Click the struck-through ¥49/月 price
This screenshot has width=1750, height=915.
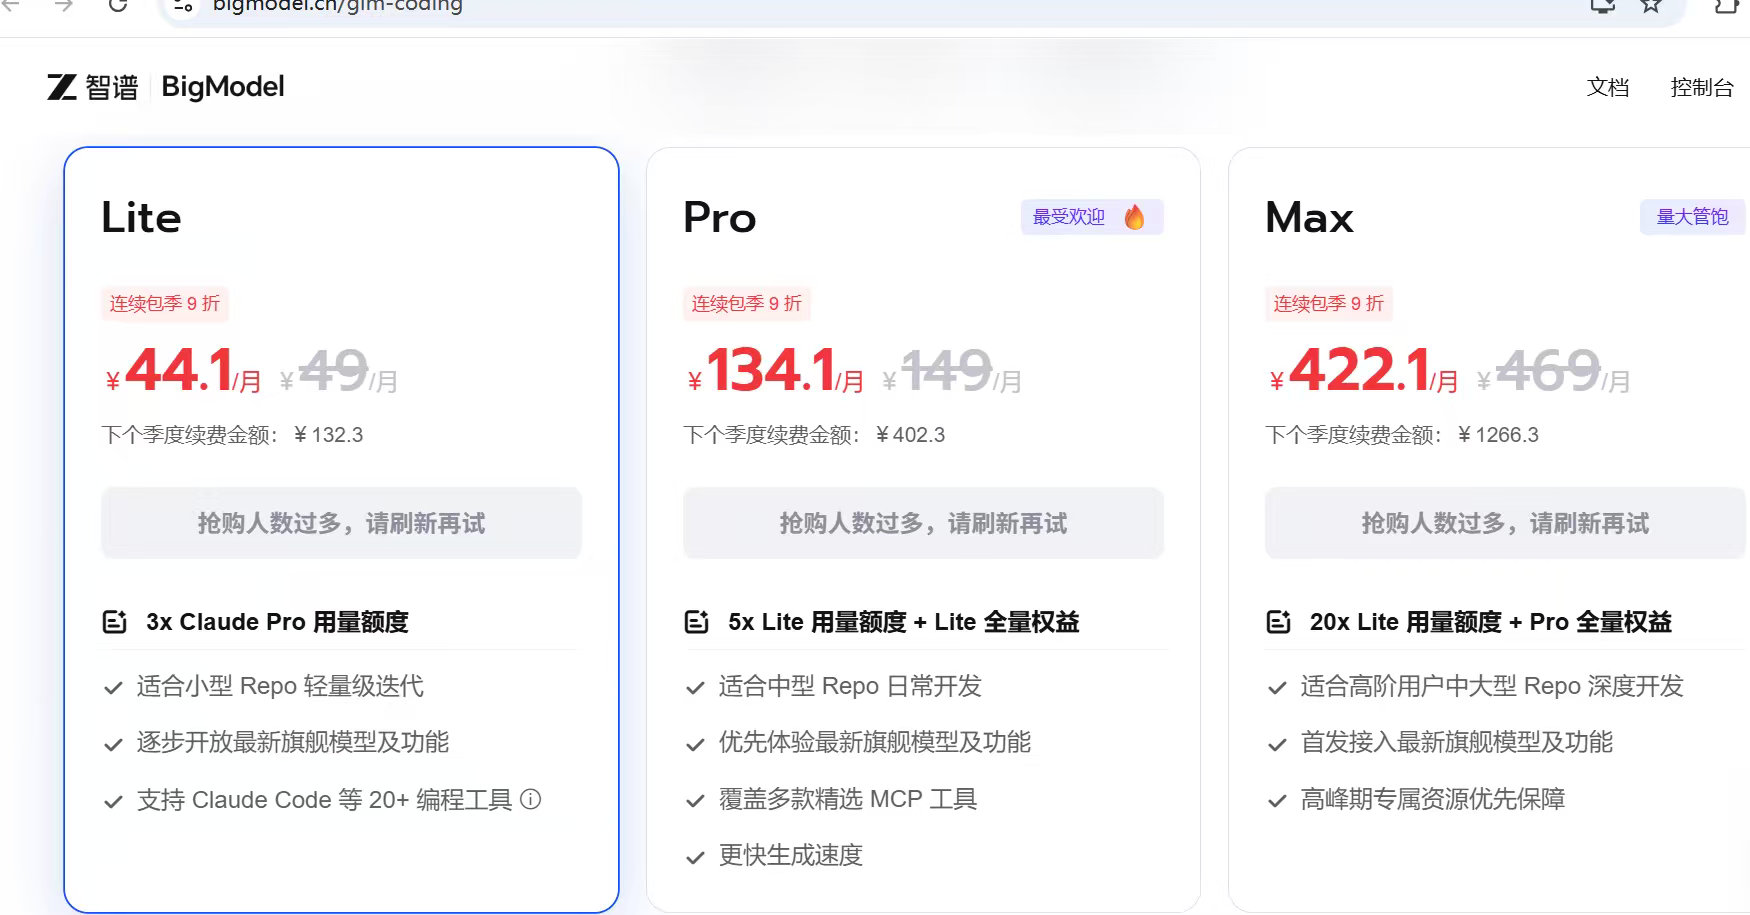339,371
